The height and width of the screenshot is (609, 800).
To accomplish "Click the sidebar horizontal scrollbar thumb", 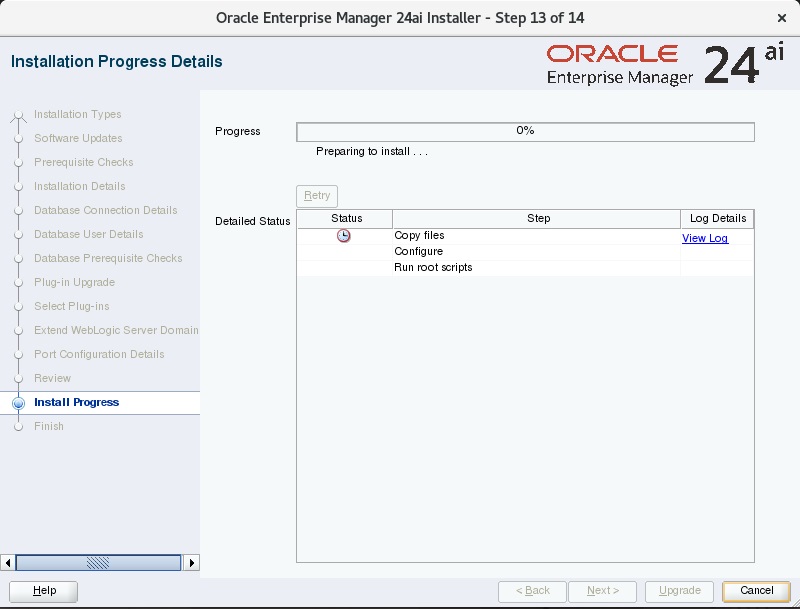I will [x=98, y=563].
